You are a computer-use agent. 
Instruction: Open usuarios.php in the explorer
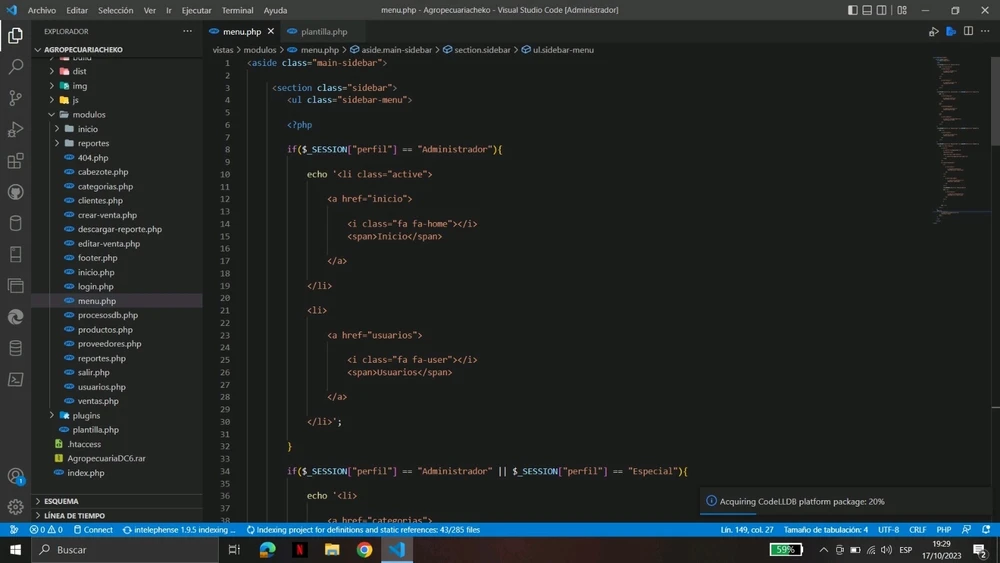pyautogui.click(x=101, y=387)
